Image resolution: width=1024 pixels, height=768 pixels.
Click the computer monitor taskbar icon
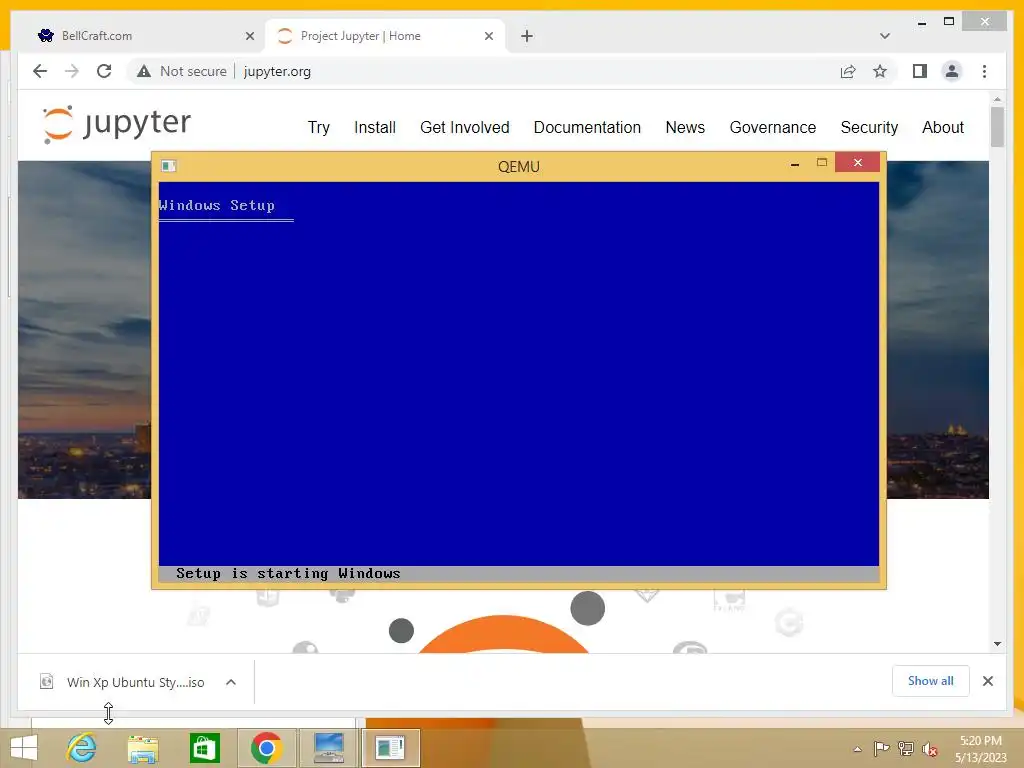point(328,748)
